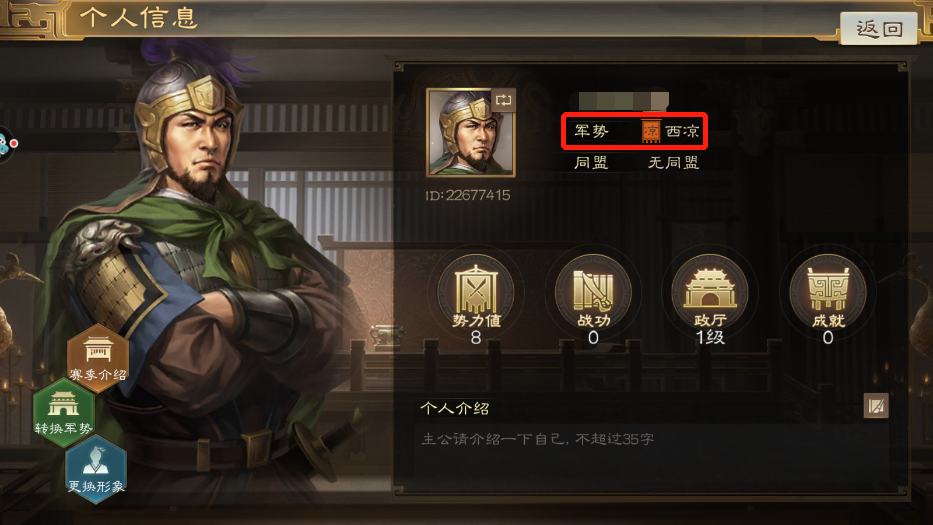Open the 更换形象 hexagon icon
Viewport: 933px width, 525px height.
(x=96, y=469)
